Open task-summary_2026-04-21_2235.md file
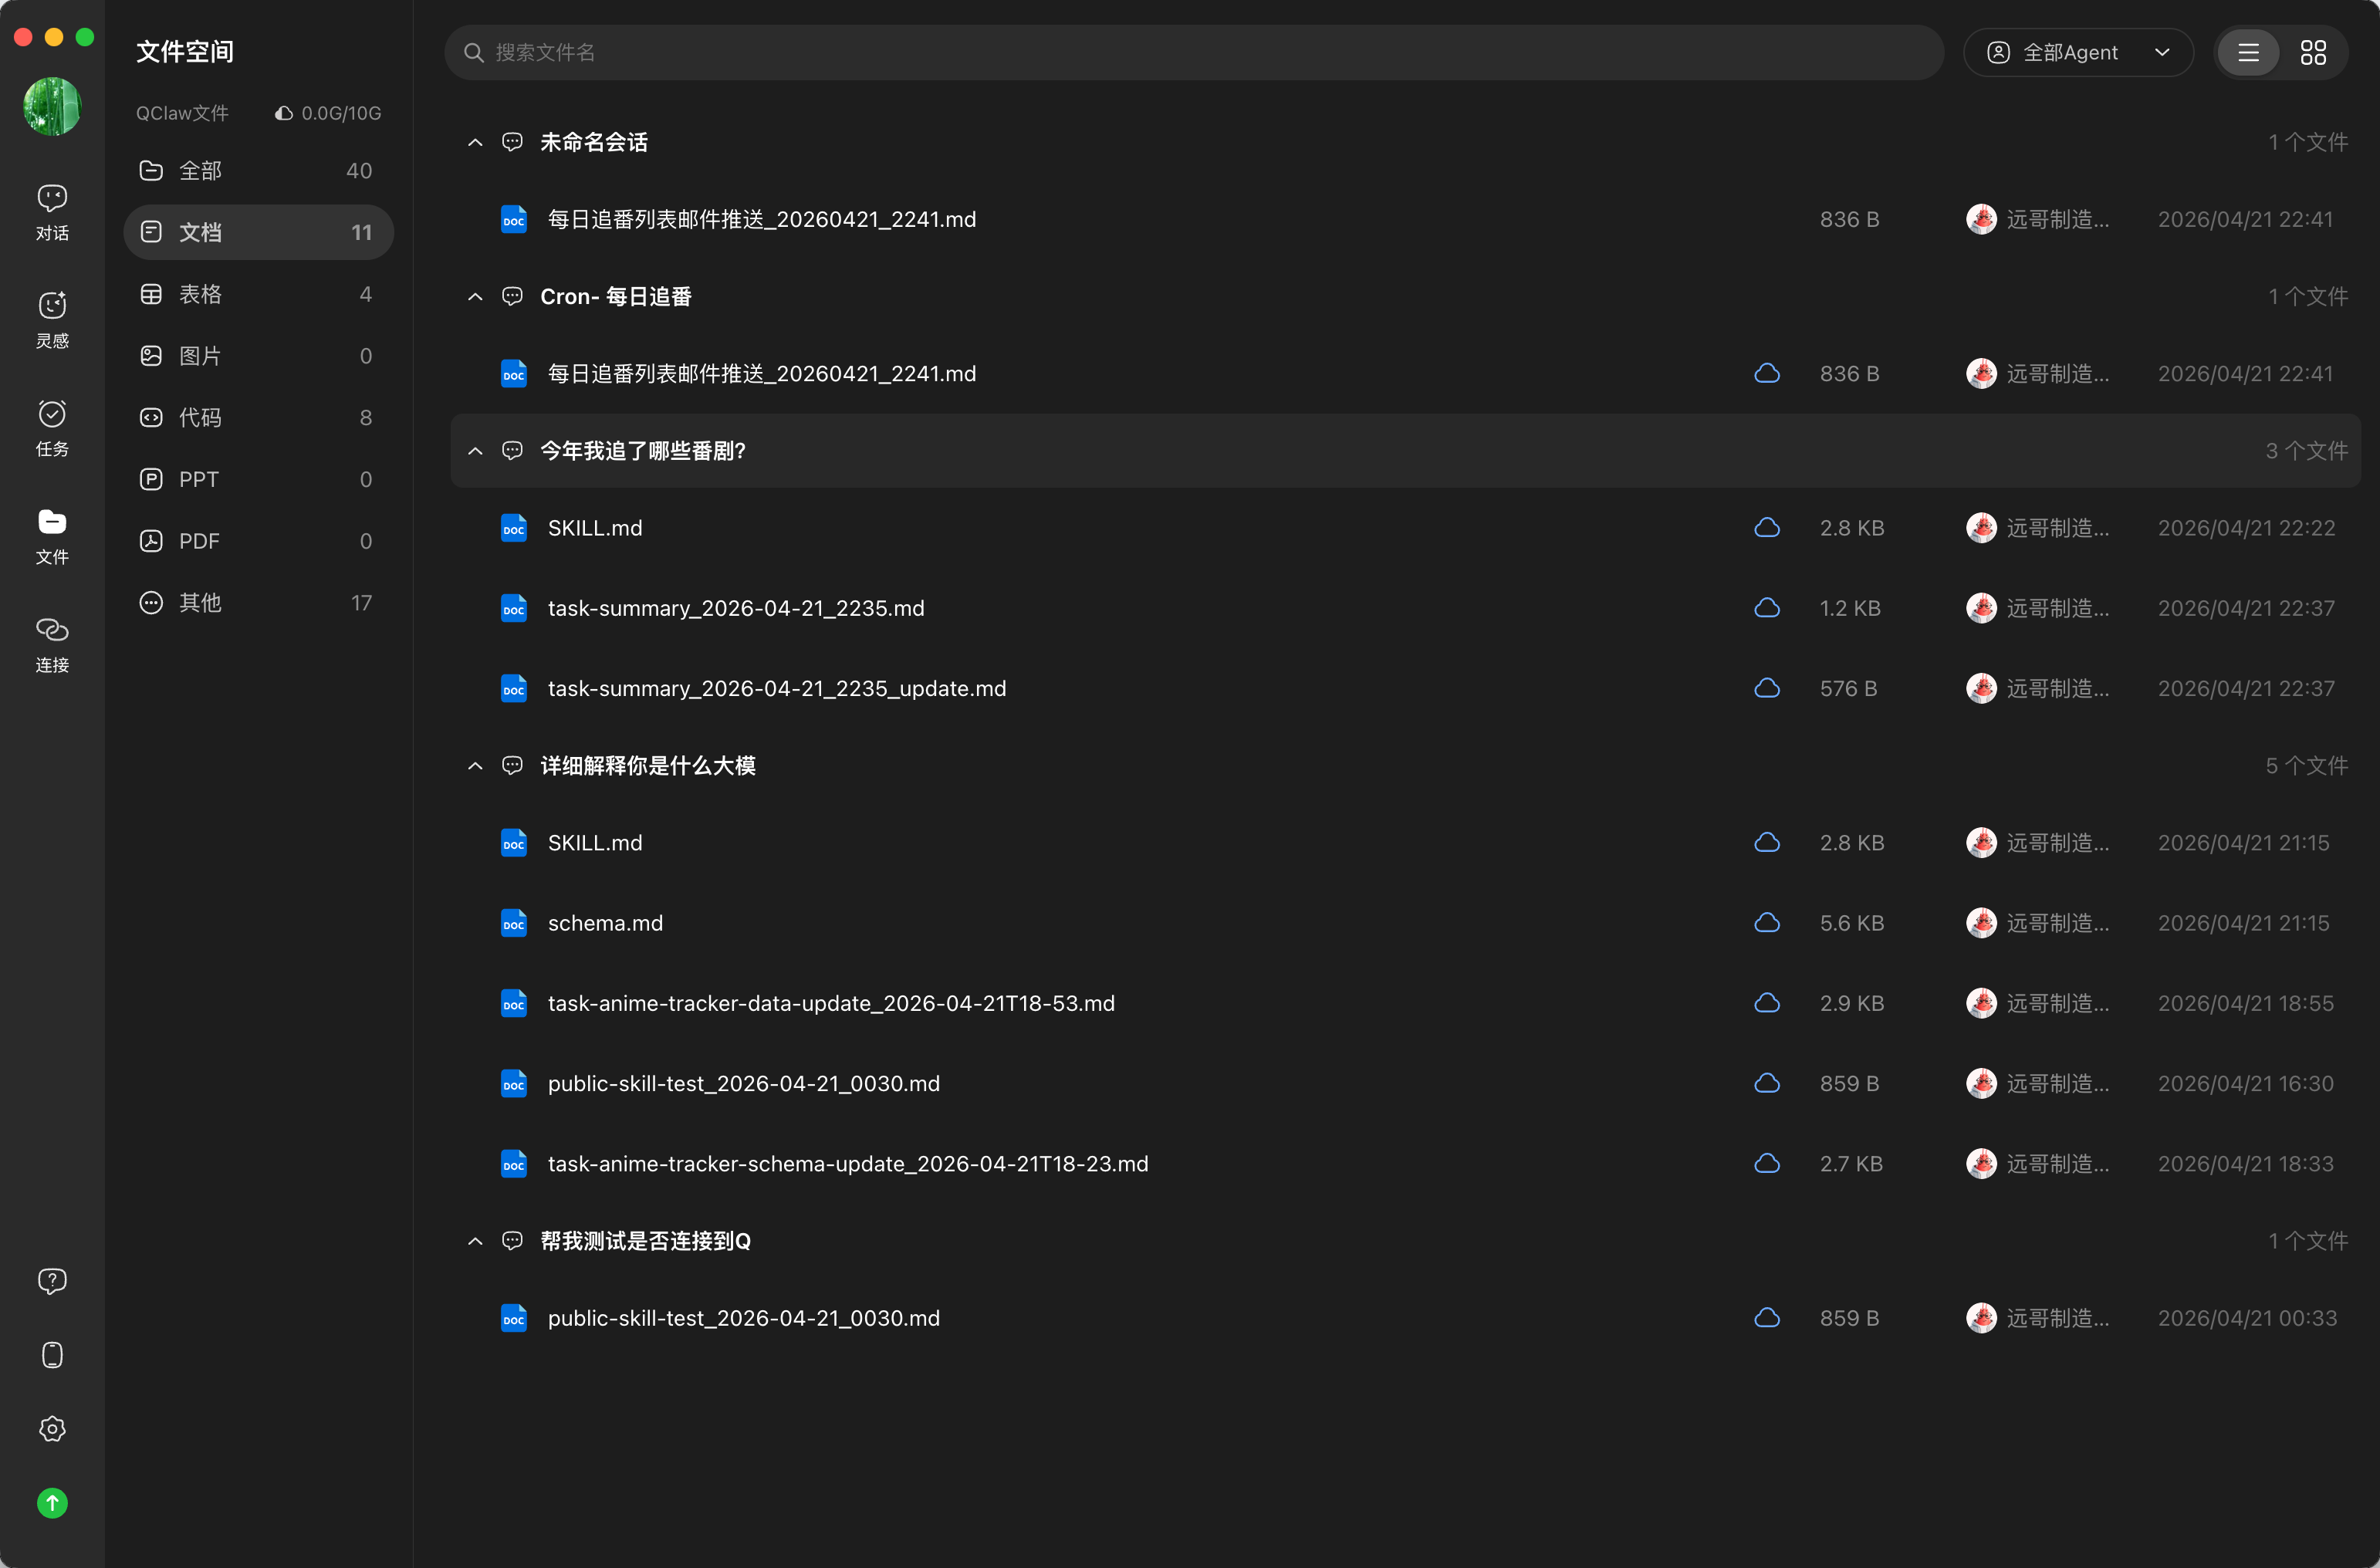The width and height of the screenshot is (2380, 1568). [736, 608]
